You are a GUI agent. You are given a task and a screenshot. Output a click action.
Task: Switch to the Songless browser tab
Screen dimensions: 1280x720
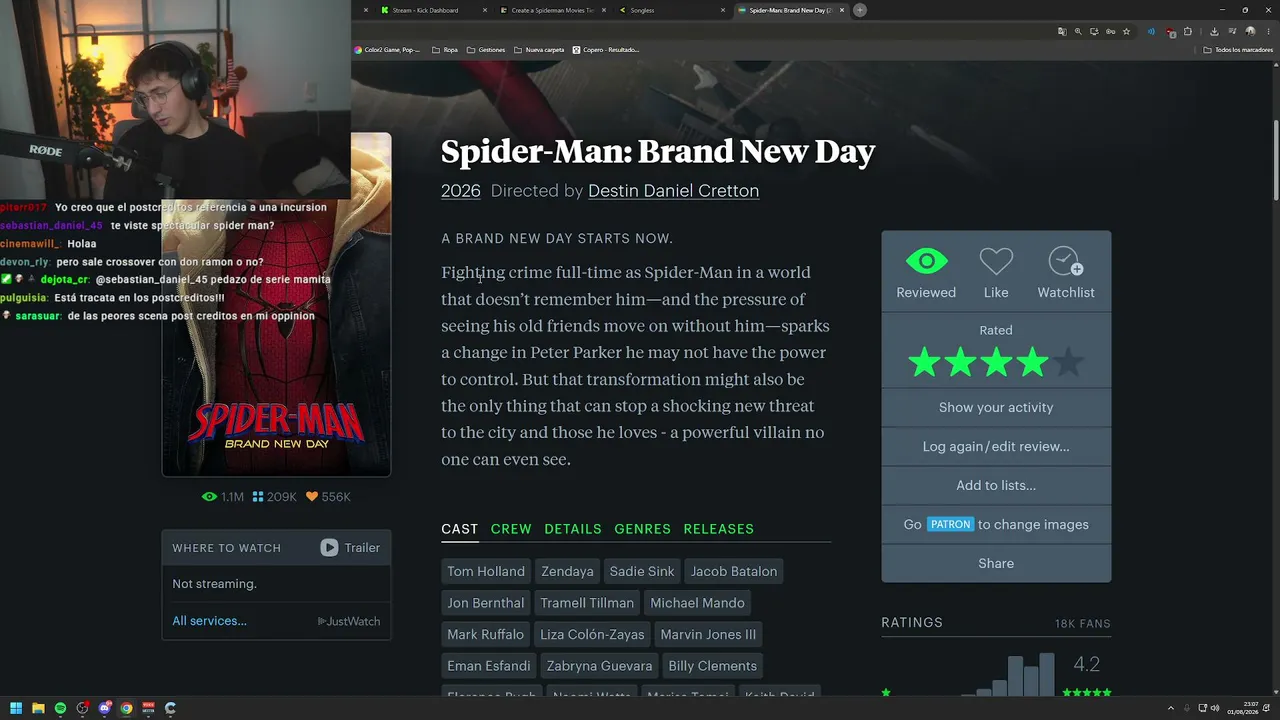pyautogui.click(x=672, y=10)
